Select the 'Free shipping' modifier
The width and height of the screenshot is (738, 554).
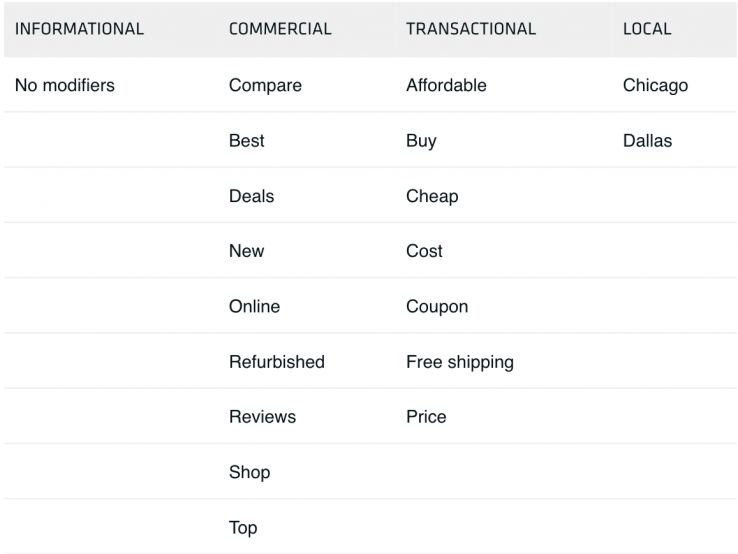(460, 362)
